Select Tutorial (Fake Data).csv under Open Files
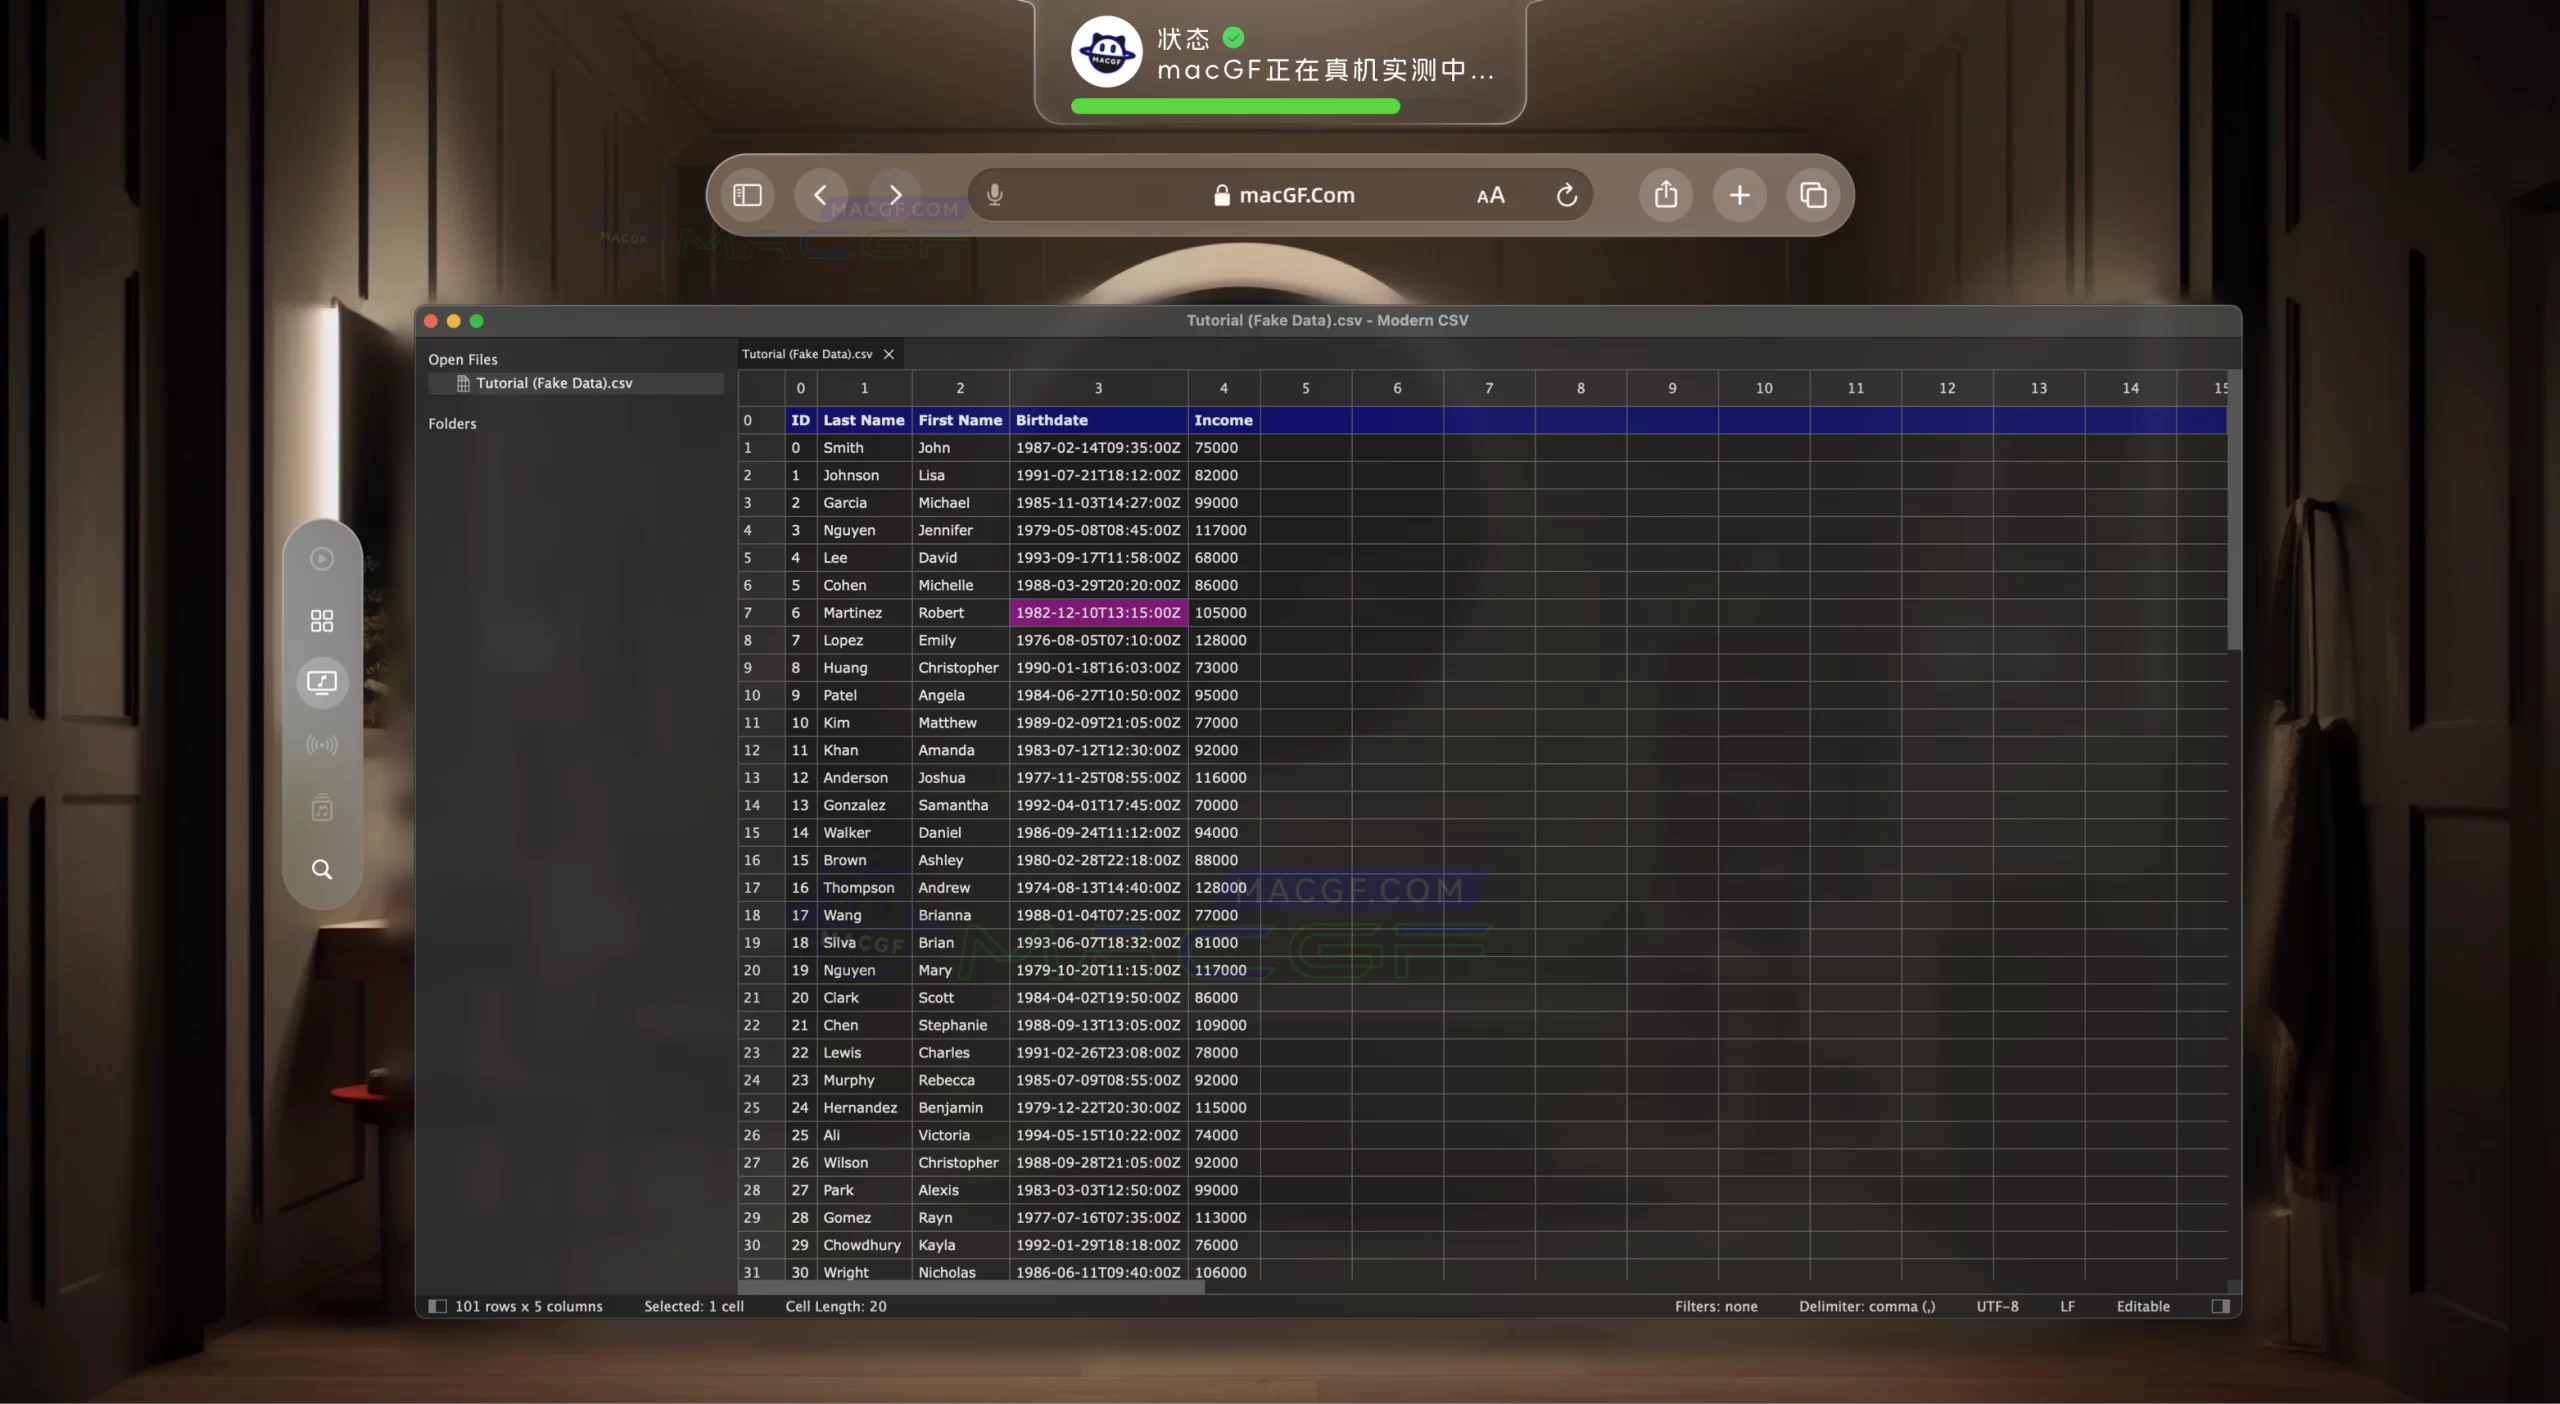2560x1404 pixels. (555, 383)
